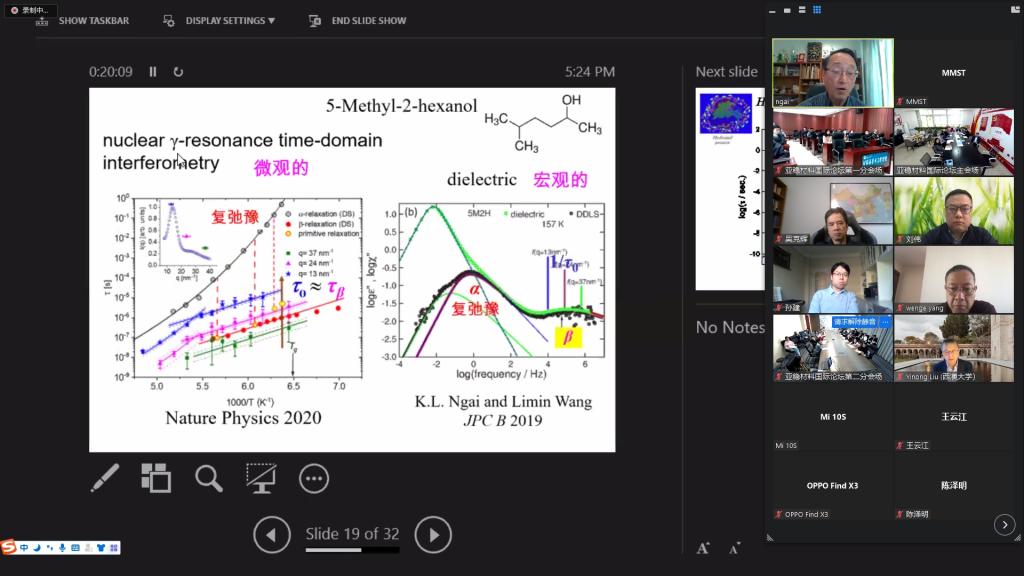Increase the notes text size

[x=703, y=547]
